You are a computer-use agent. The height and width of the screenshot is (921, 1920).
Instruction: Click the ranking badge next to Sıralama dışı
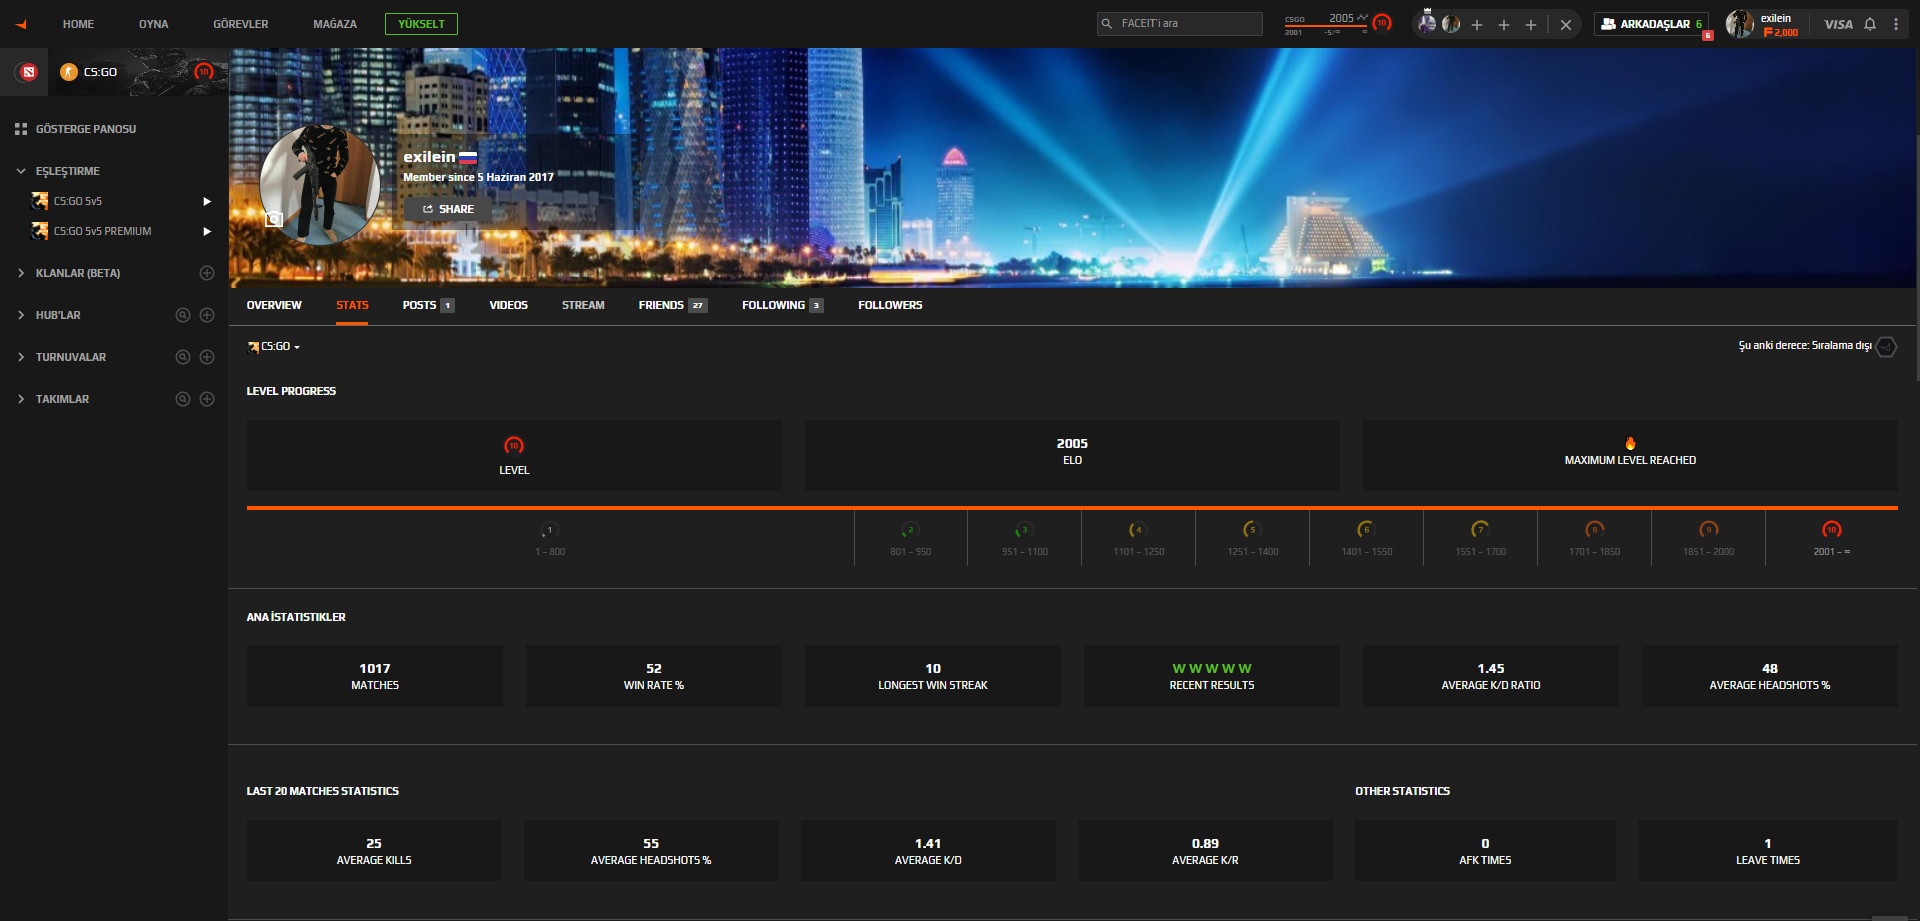coord(1886,347)
